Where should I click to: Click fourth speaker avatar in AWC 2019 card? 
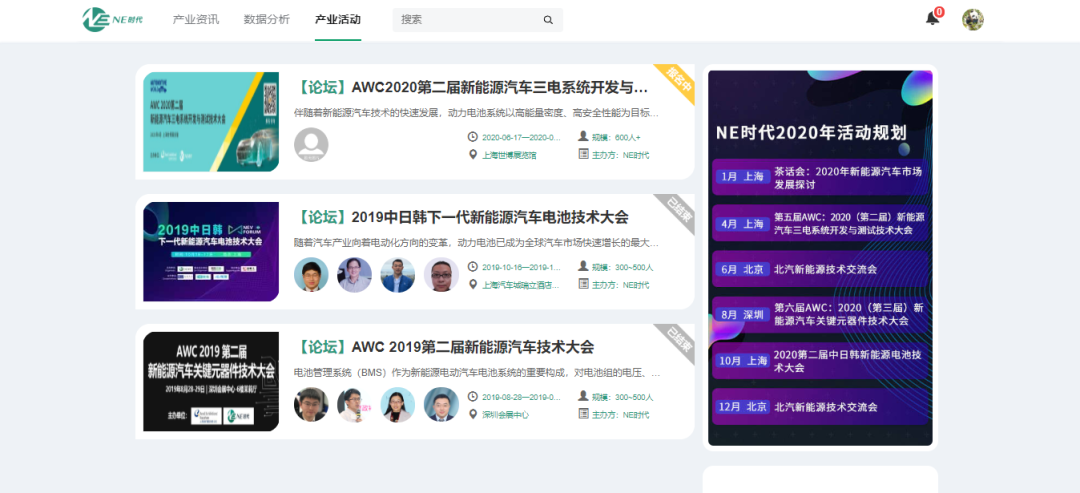[x=441, y=404]
